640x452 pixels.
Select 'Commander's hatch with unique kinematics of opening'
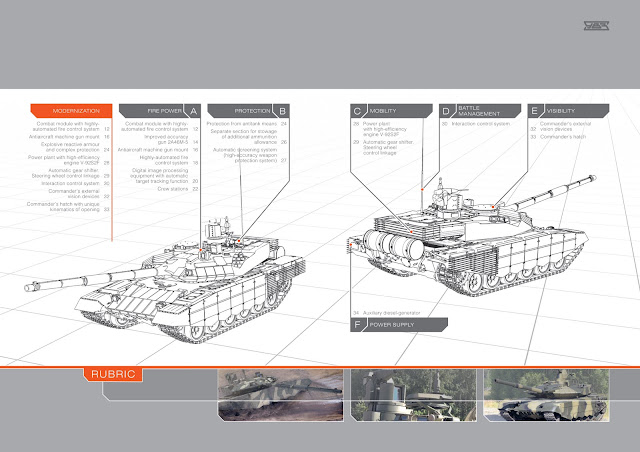[68, 207]
